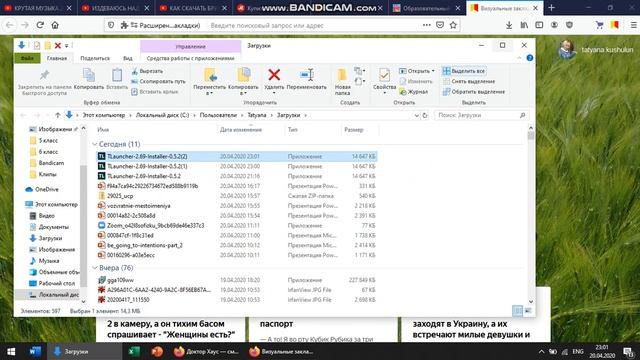The height and width of the screenshot is (360, 640).
Task: Click History (Журнал) in Open group
Action: [x=414, y=92]
